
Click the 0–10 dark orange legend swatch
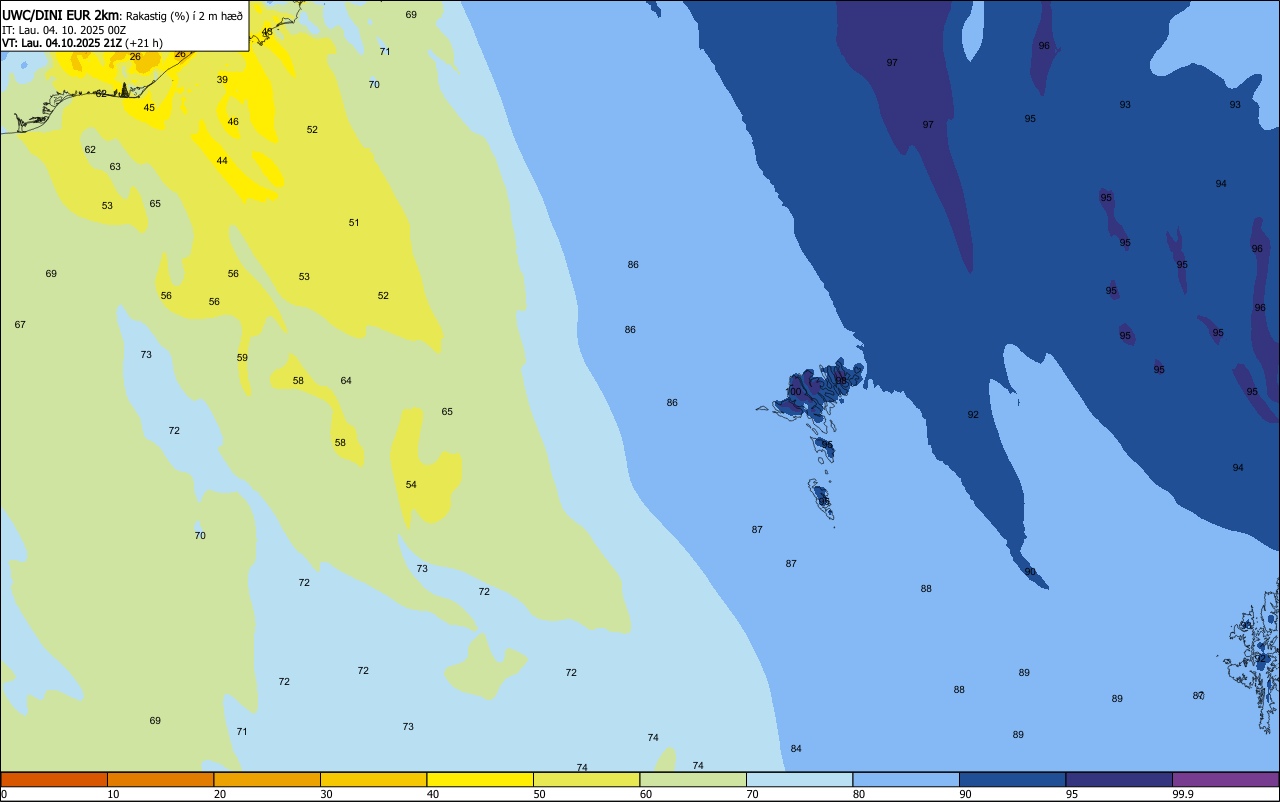point(54,779)
